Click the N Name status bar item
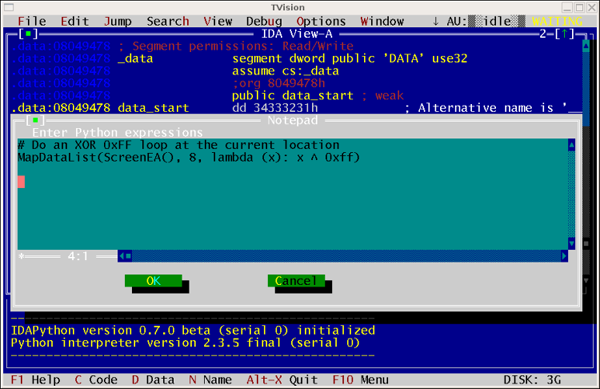Image resolution: width=600 pixels, height=389 pixels. [210, 380]
